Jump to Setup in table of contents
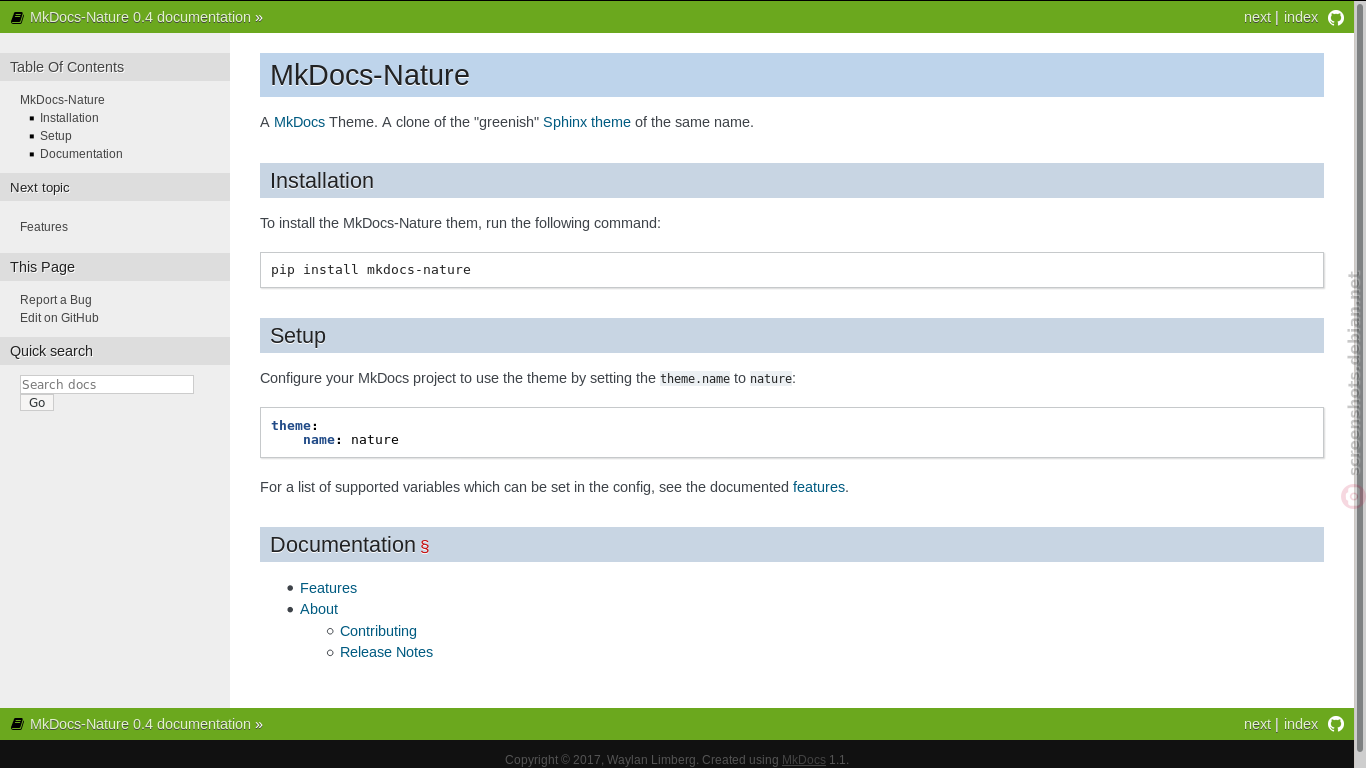1366x768 pixels. coord(56,136)
